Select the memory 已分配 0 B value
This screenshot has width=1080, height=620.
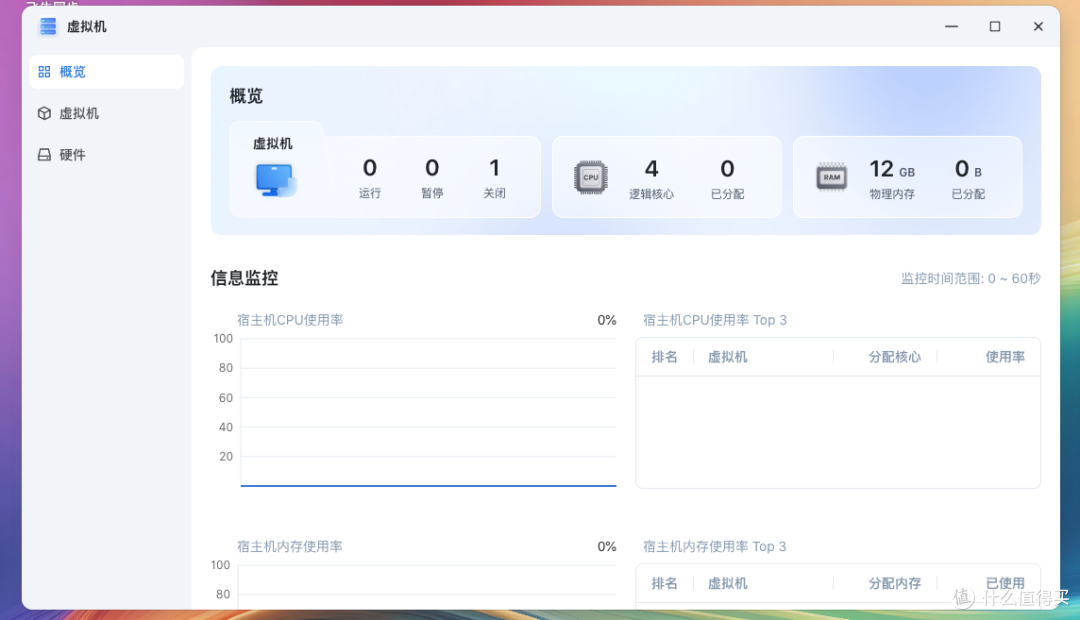pyautogui.click(x=968, y=169)
